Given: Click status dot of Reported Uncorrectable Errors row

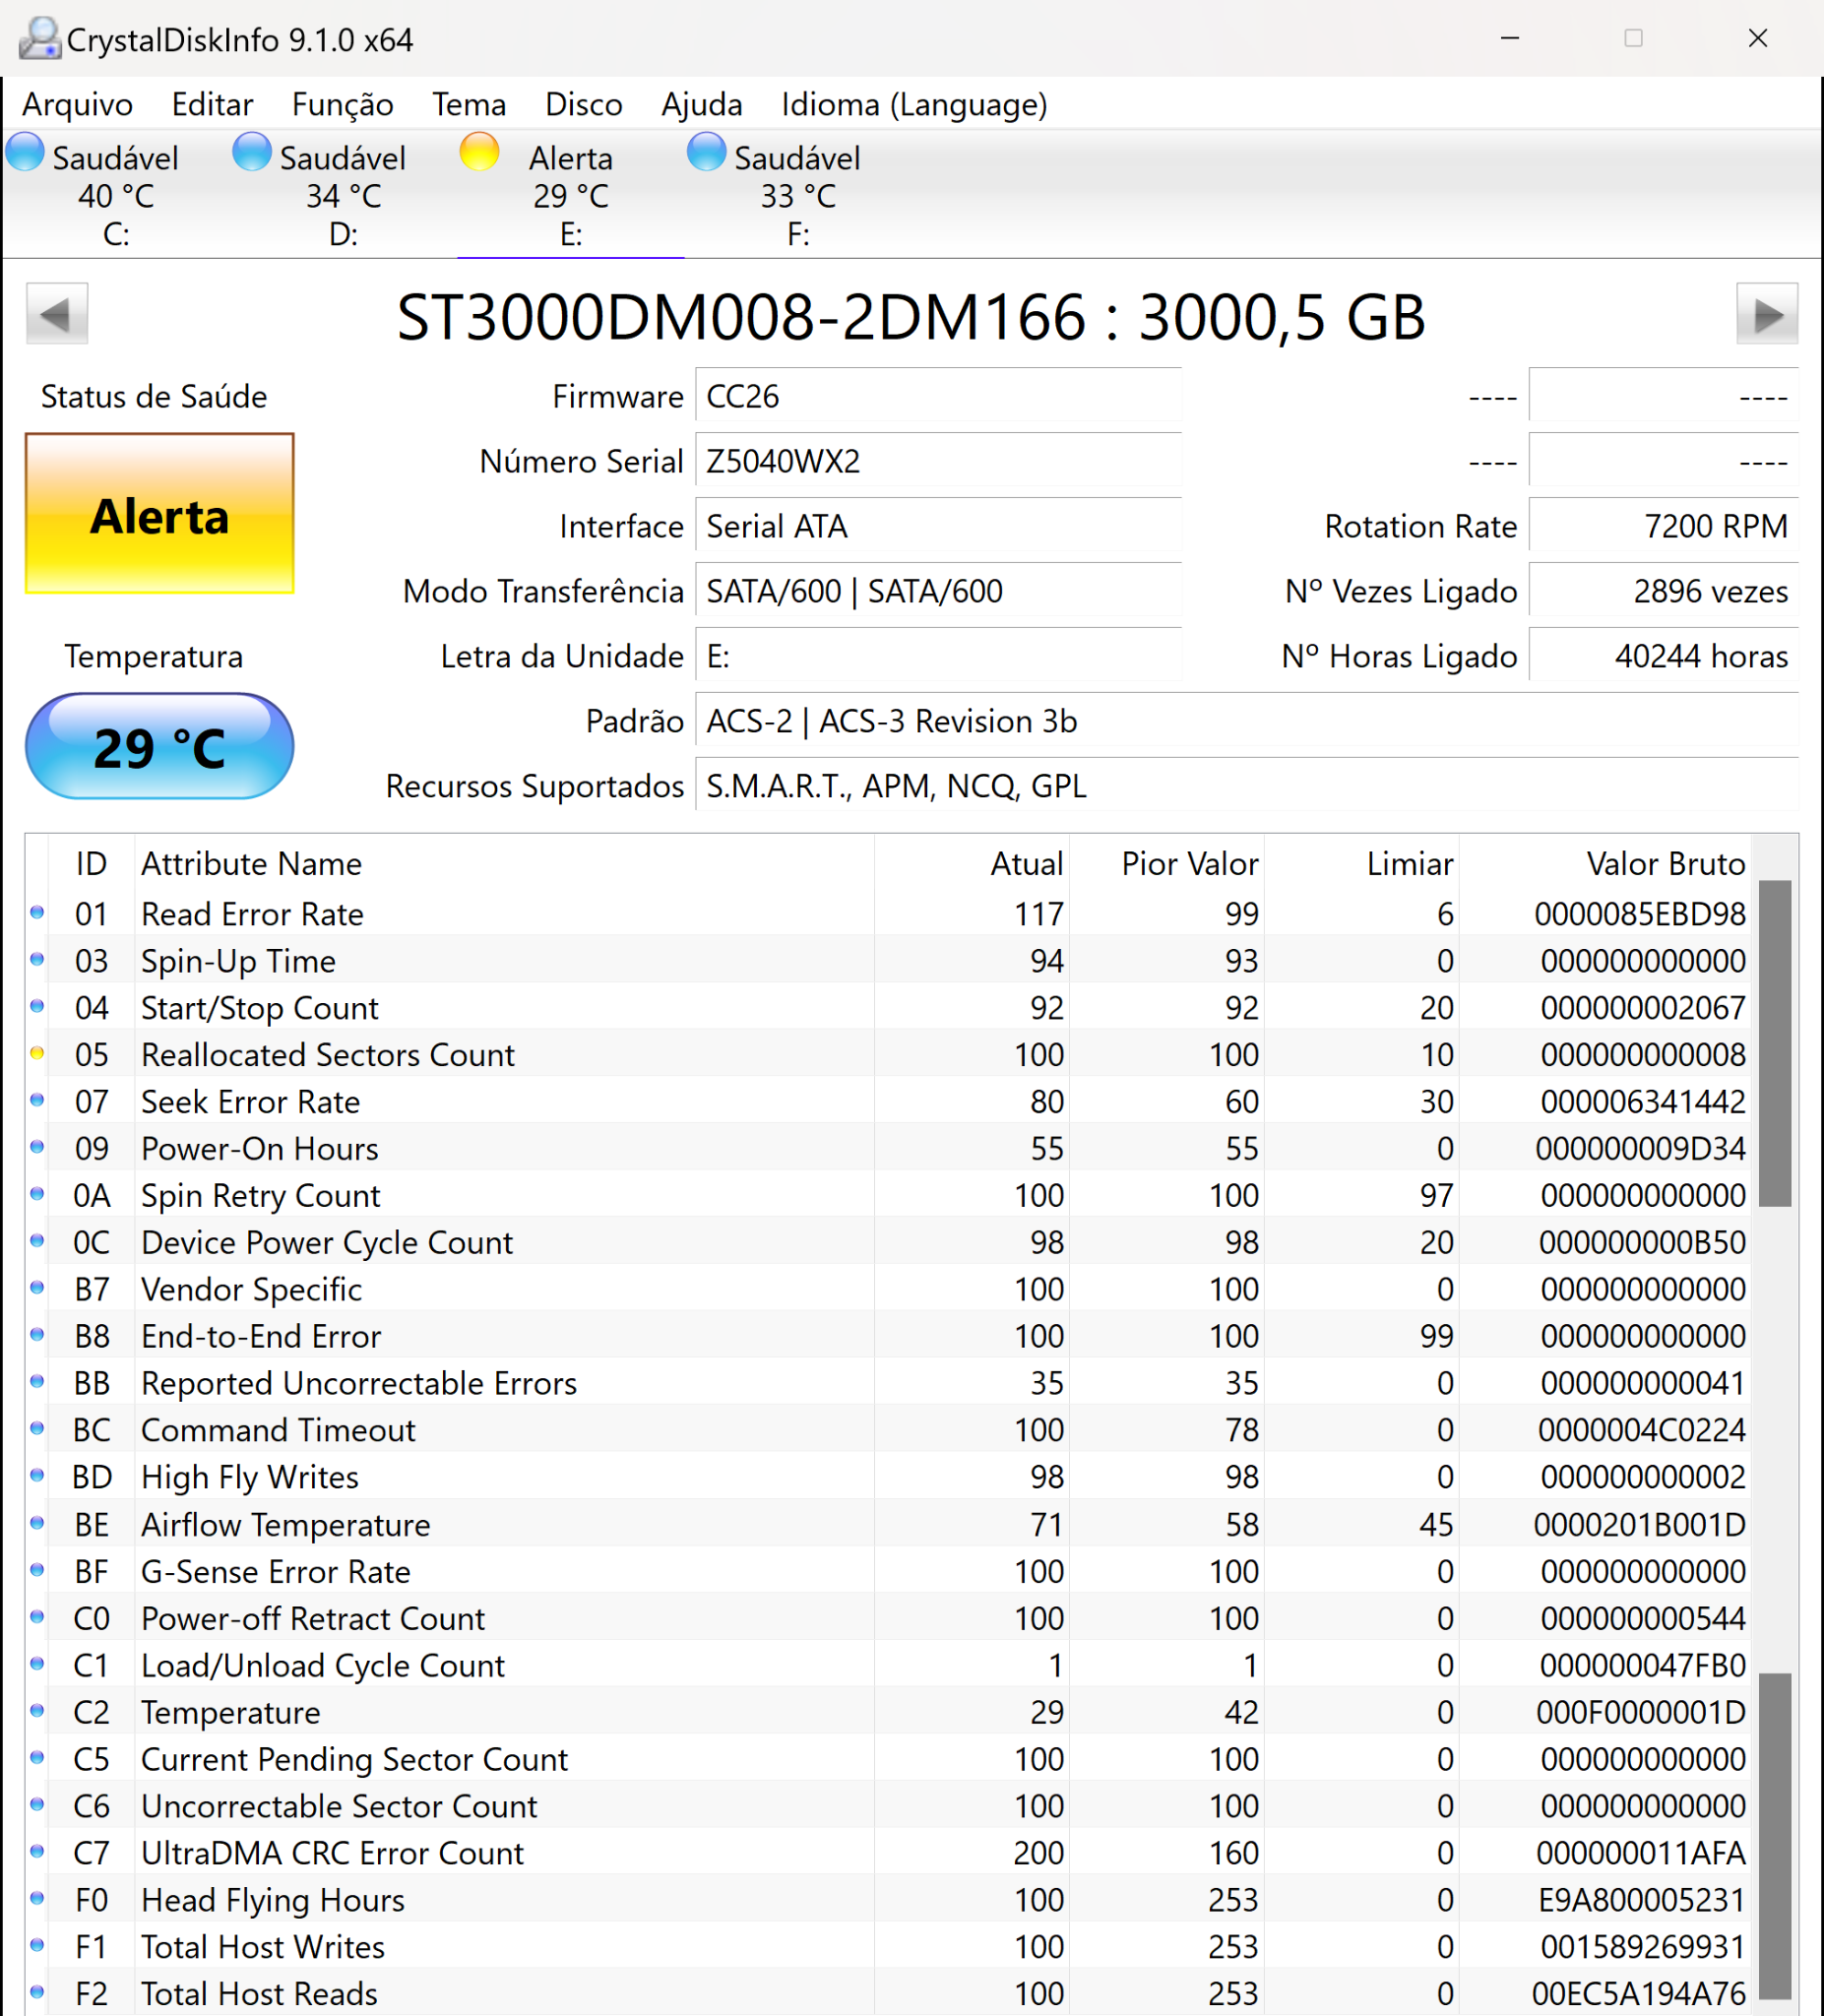Looking at the screenshot, I should (37, 1382).
